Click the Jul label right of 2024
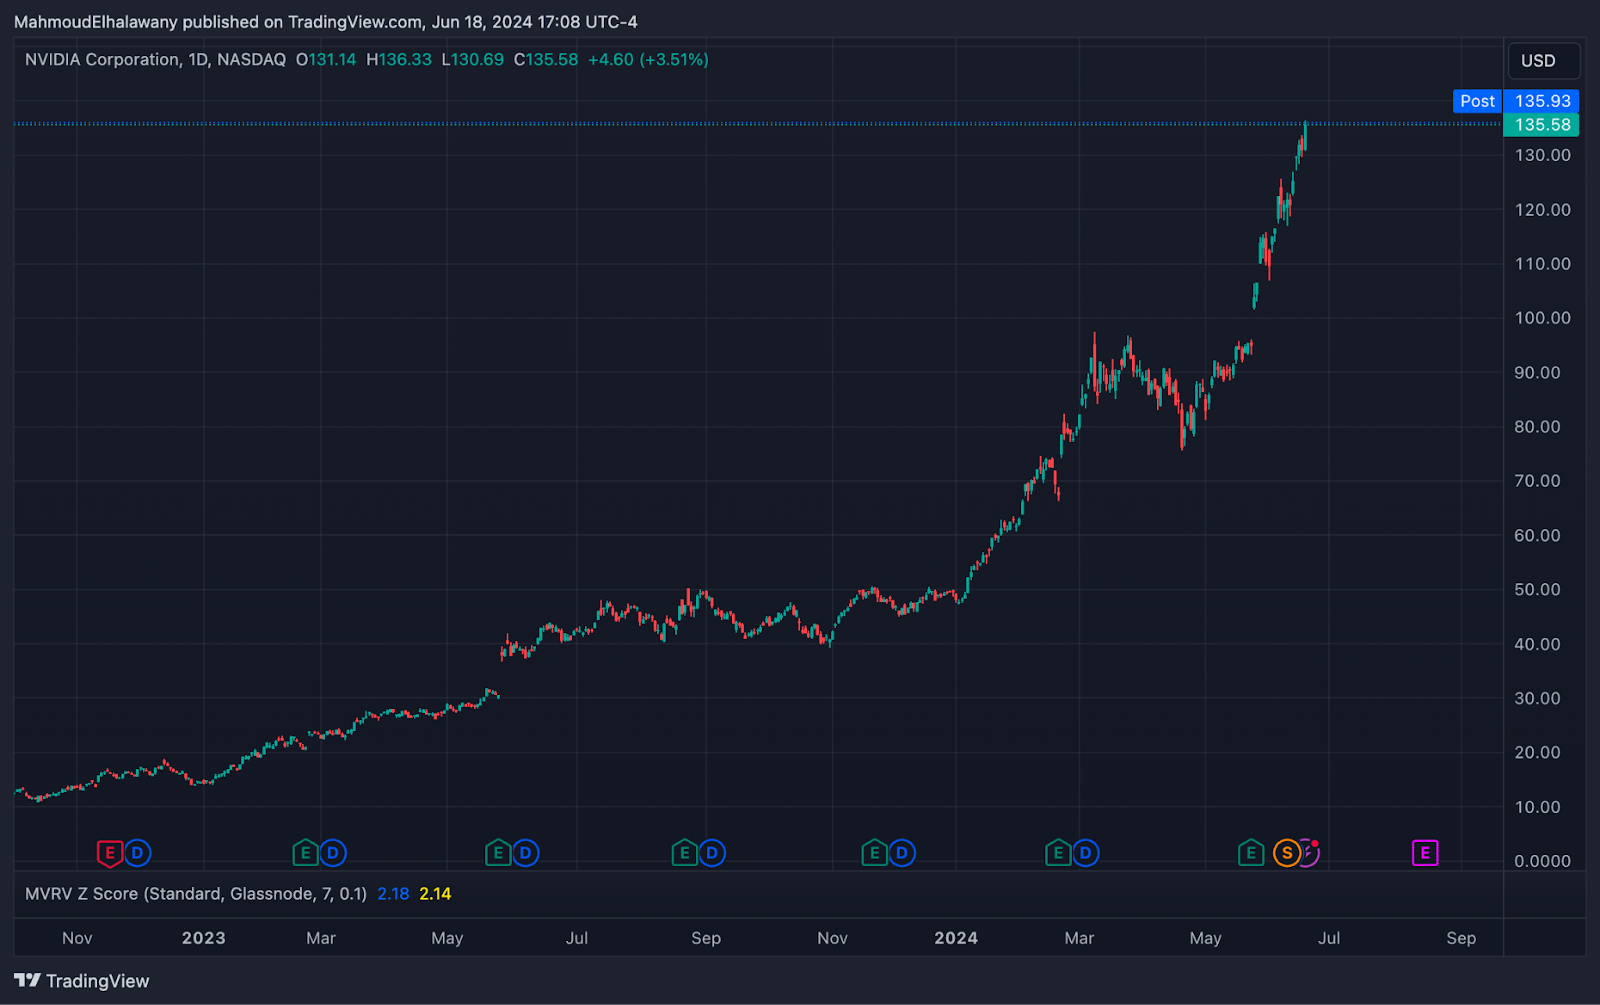The width and height of the screenshot is (1600, 1005). (x=1329, y=938)
